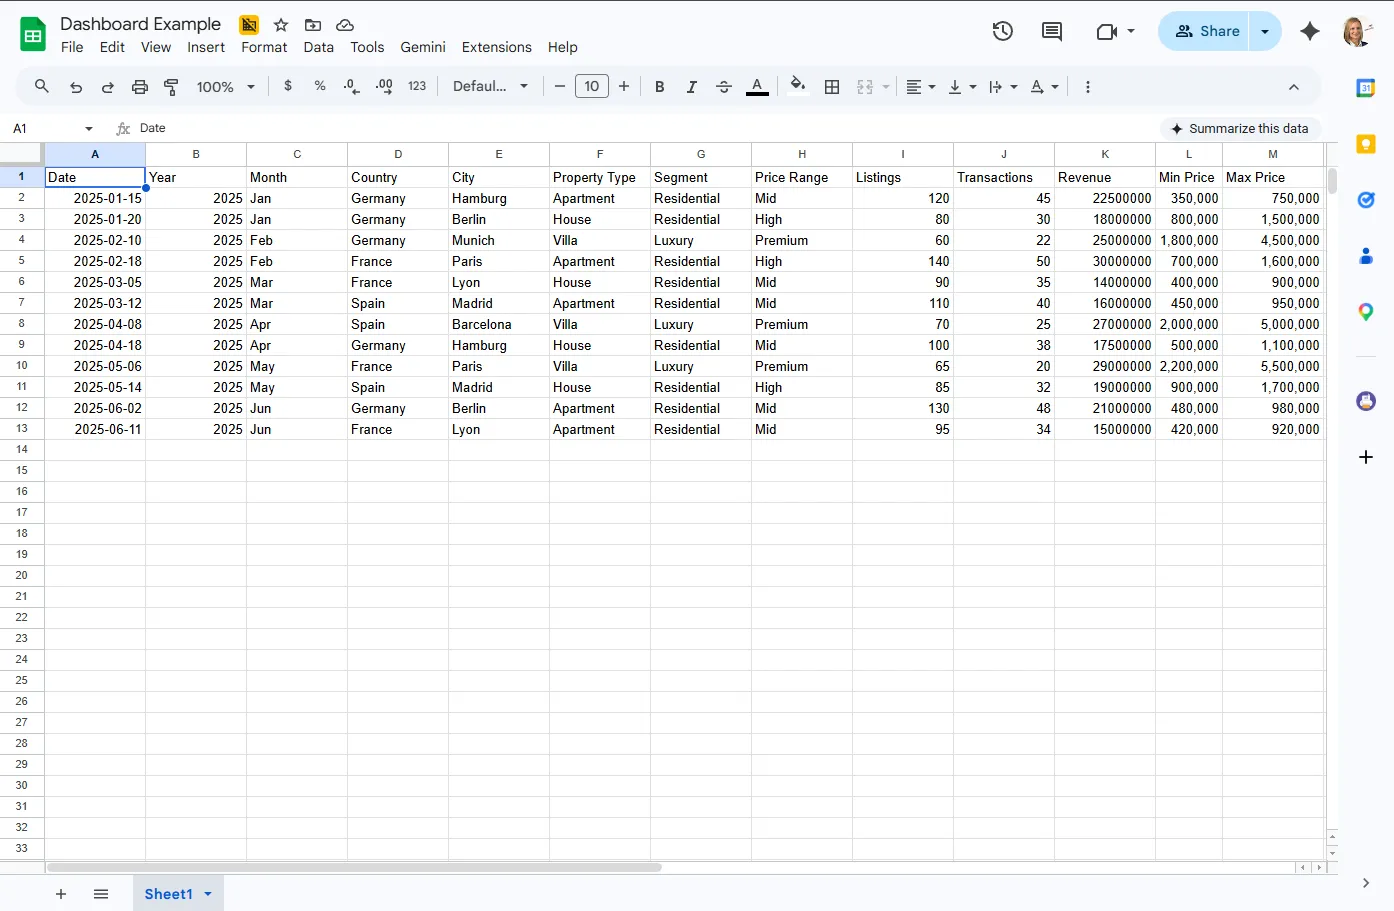The image size is (1394, 911).
Task: Apply percent format
Action: 320,86
